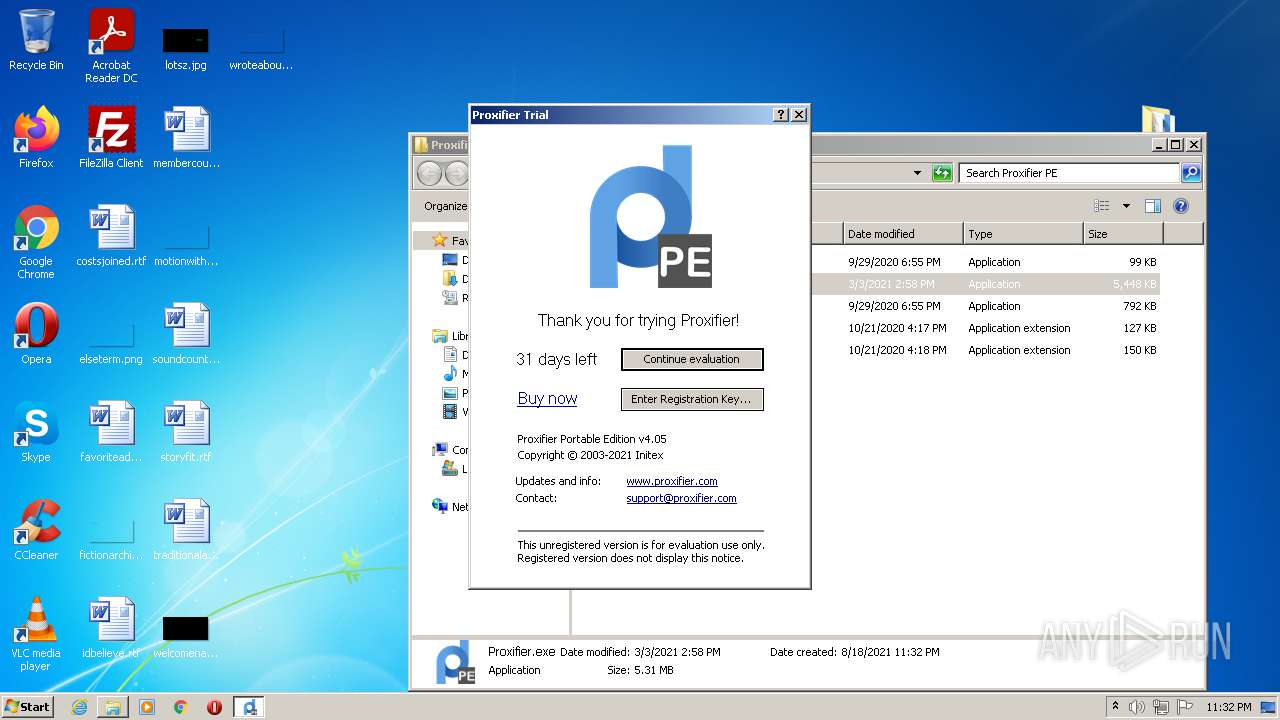Show hidden tray icons arrow
Screen dimensions: 1280x720
(x=1115, y=707)
